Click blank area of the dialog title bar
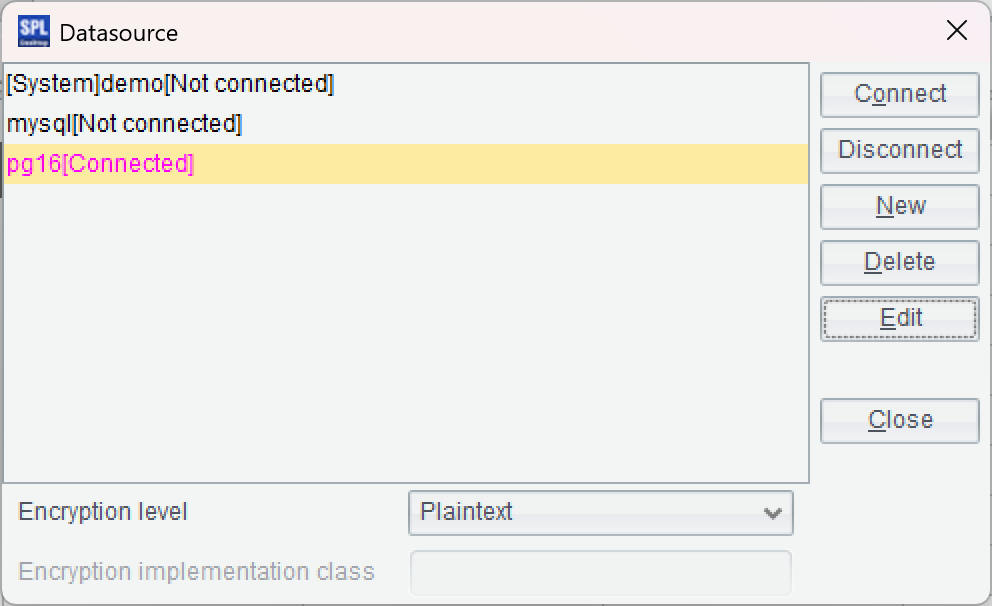 (x=550, y=32)
